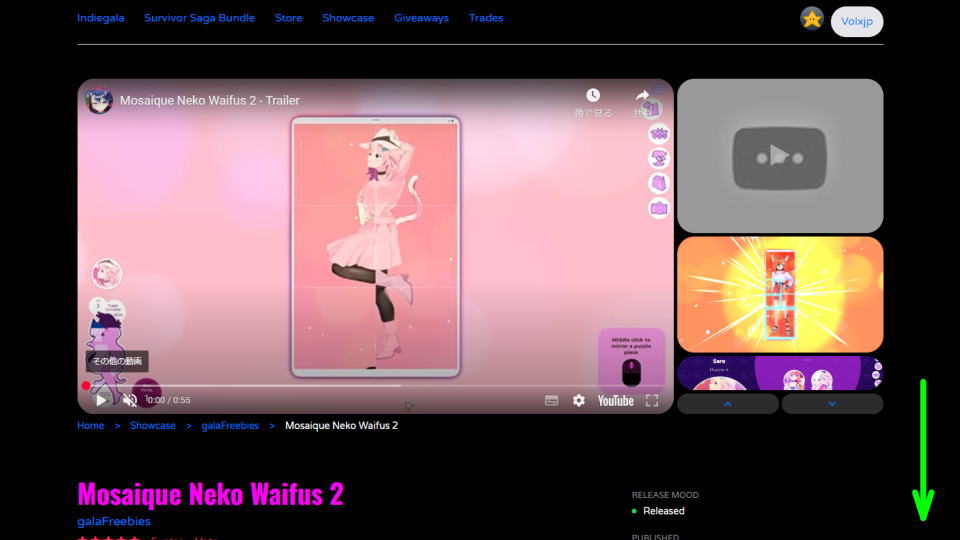This screenshot has width=960, height=540.
Task: Click the channel avatar in video header
Action: 99,100
